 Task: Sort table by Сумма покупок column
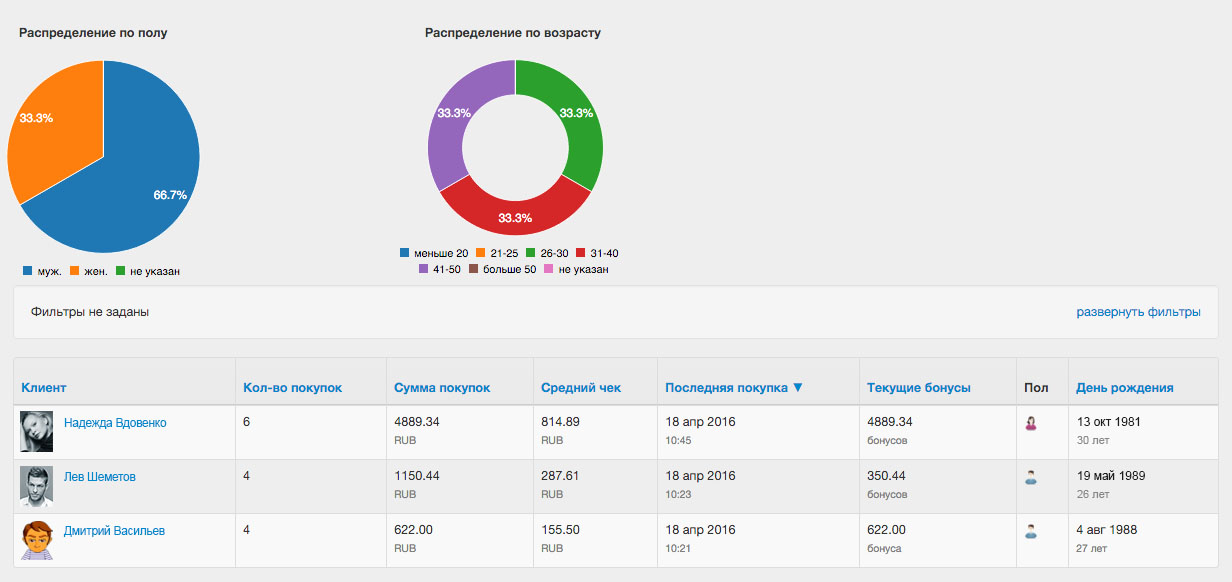[442, 388]
